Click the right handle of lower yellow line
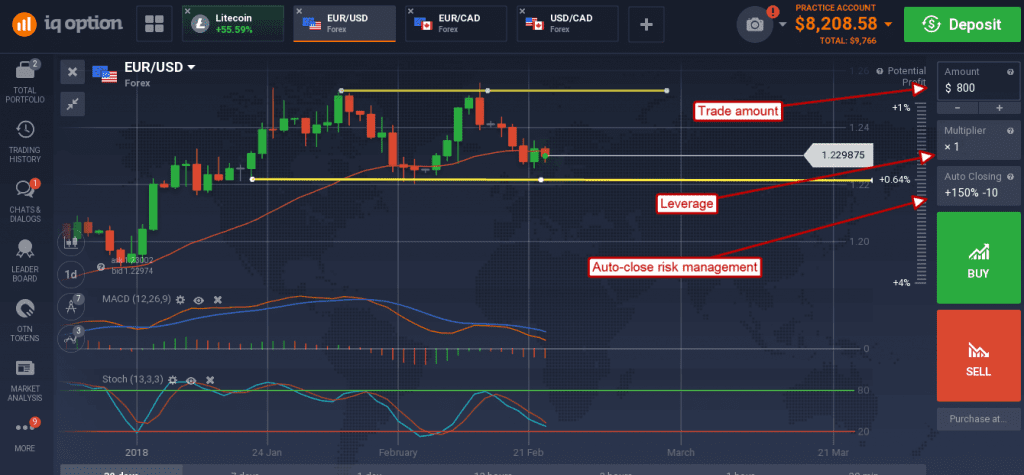Screen dimensions: 1024x475 click(x=541, y=179)
